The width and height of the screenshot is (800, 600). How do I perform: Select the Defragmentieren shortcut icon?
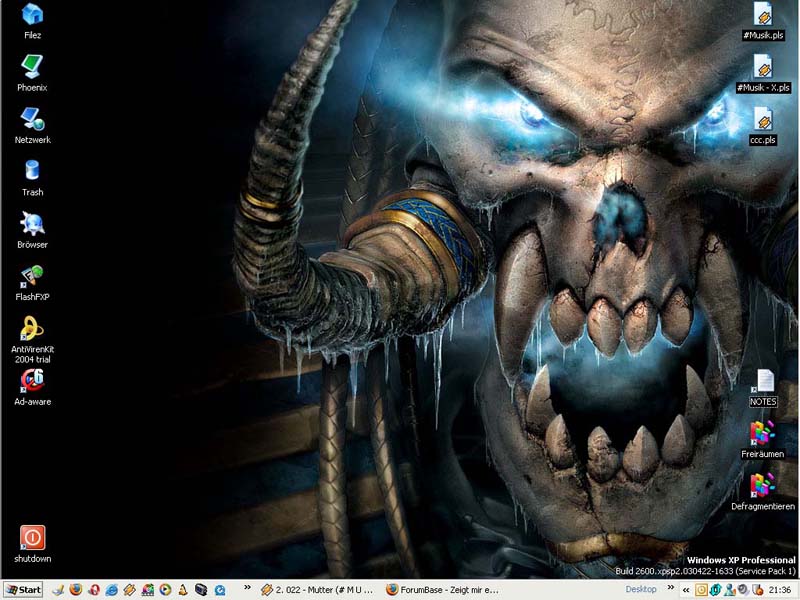763,492
